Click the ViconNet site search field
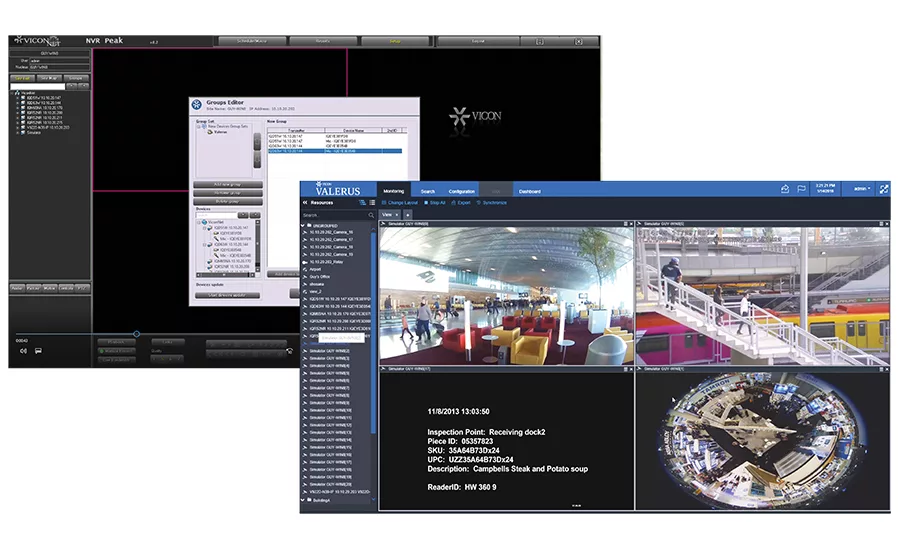Image resolution: width=900 pixels, height=550 pixels. coord(38,87)
